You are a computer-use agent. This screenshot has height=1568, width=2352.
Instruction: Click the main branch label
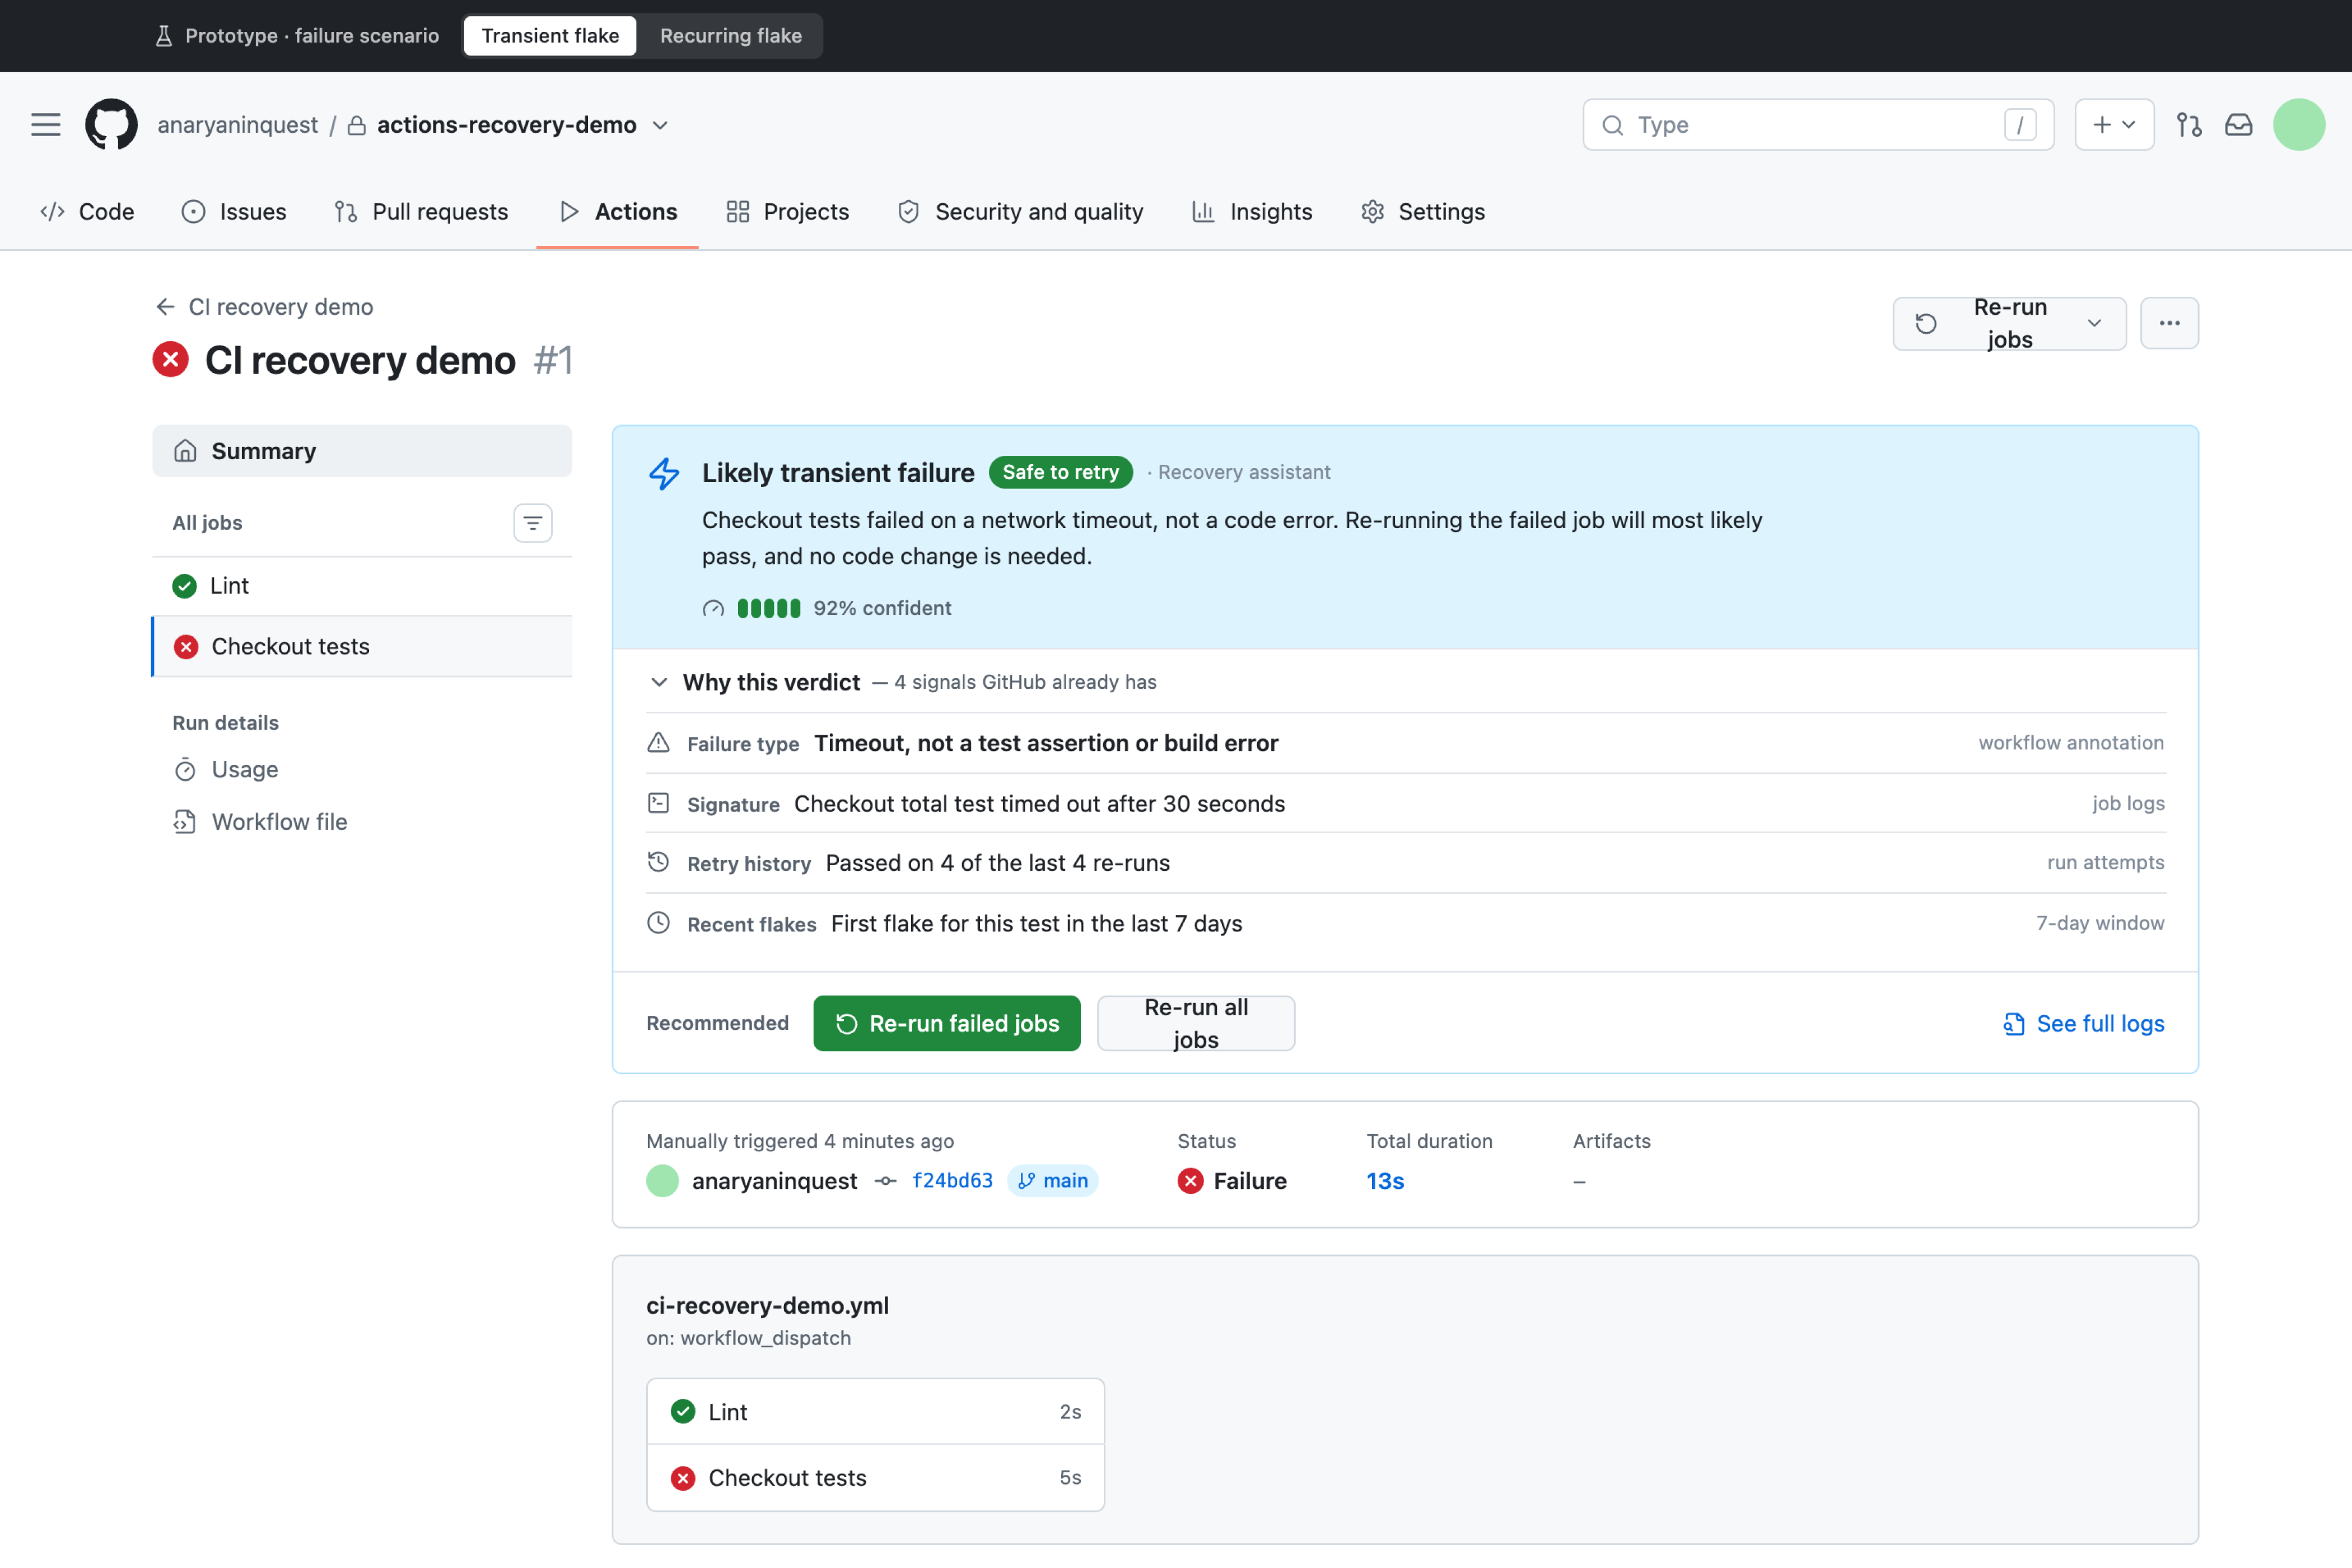pyautogui.click(x=1053, y=1181)
